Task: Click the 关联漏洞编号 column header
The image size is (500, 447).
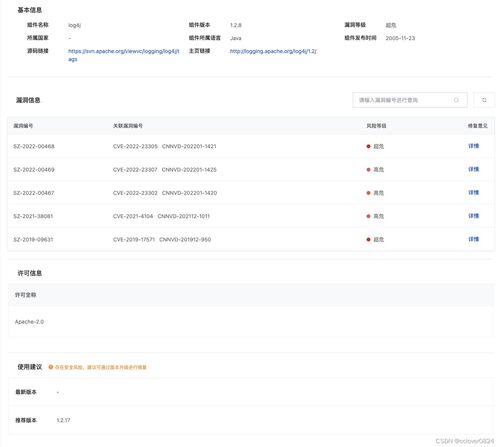Action: [128, 126]
